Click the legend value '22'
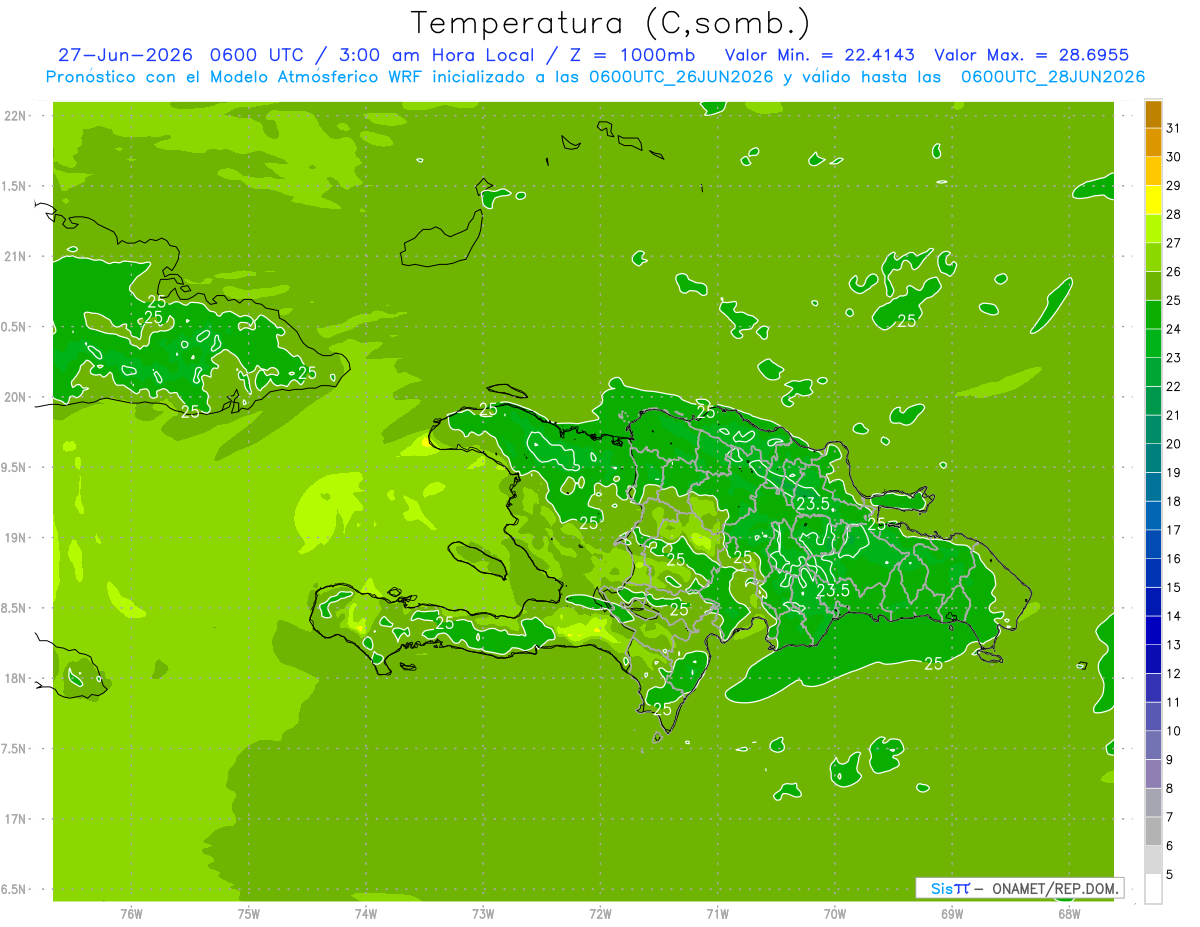 pyautogui.click(x=1173, y=386)
